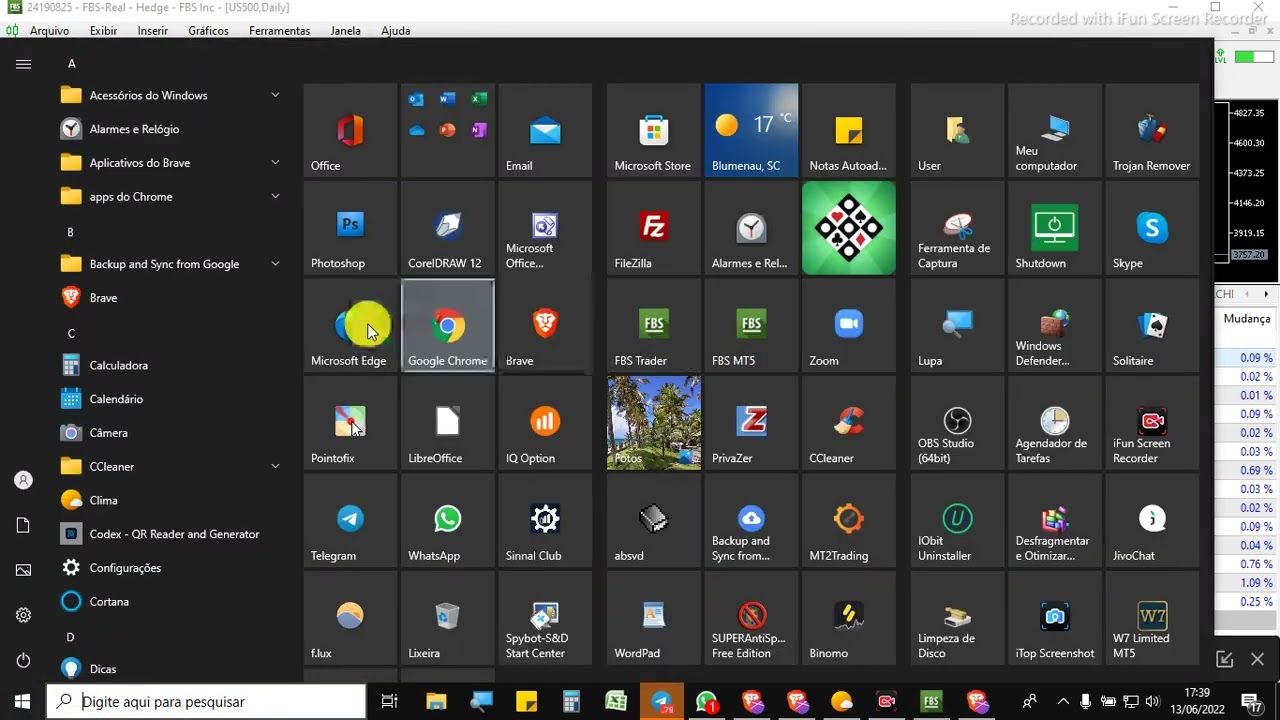The image size is (1280, 720).
Task: Launch the Solitaire tile
Action: point(1152,325)
